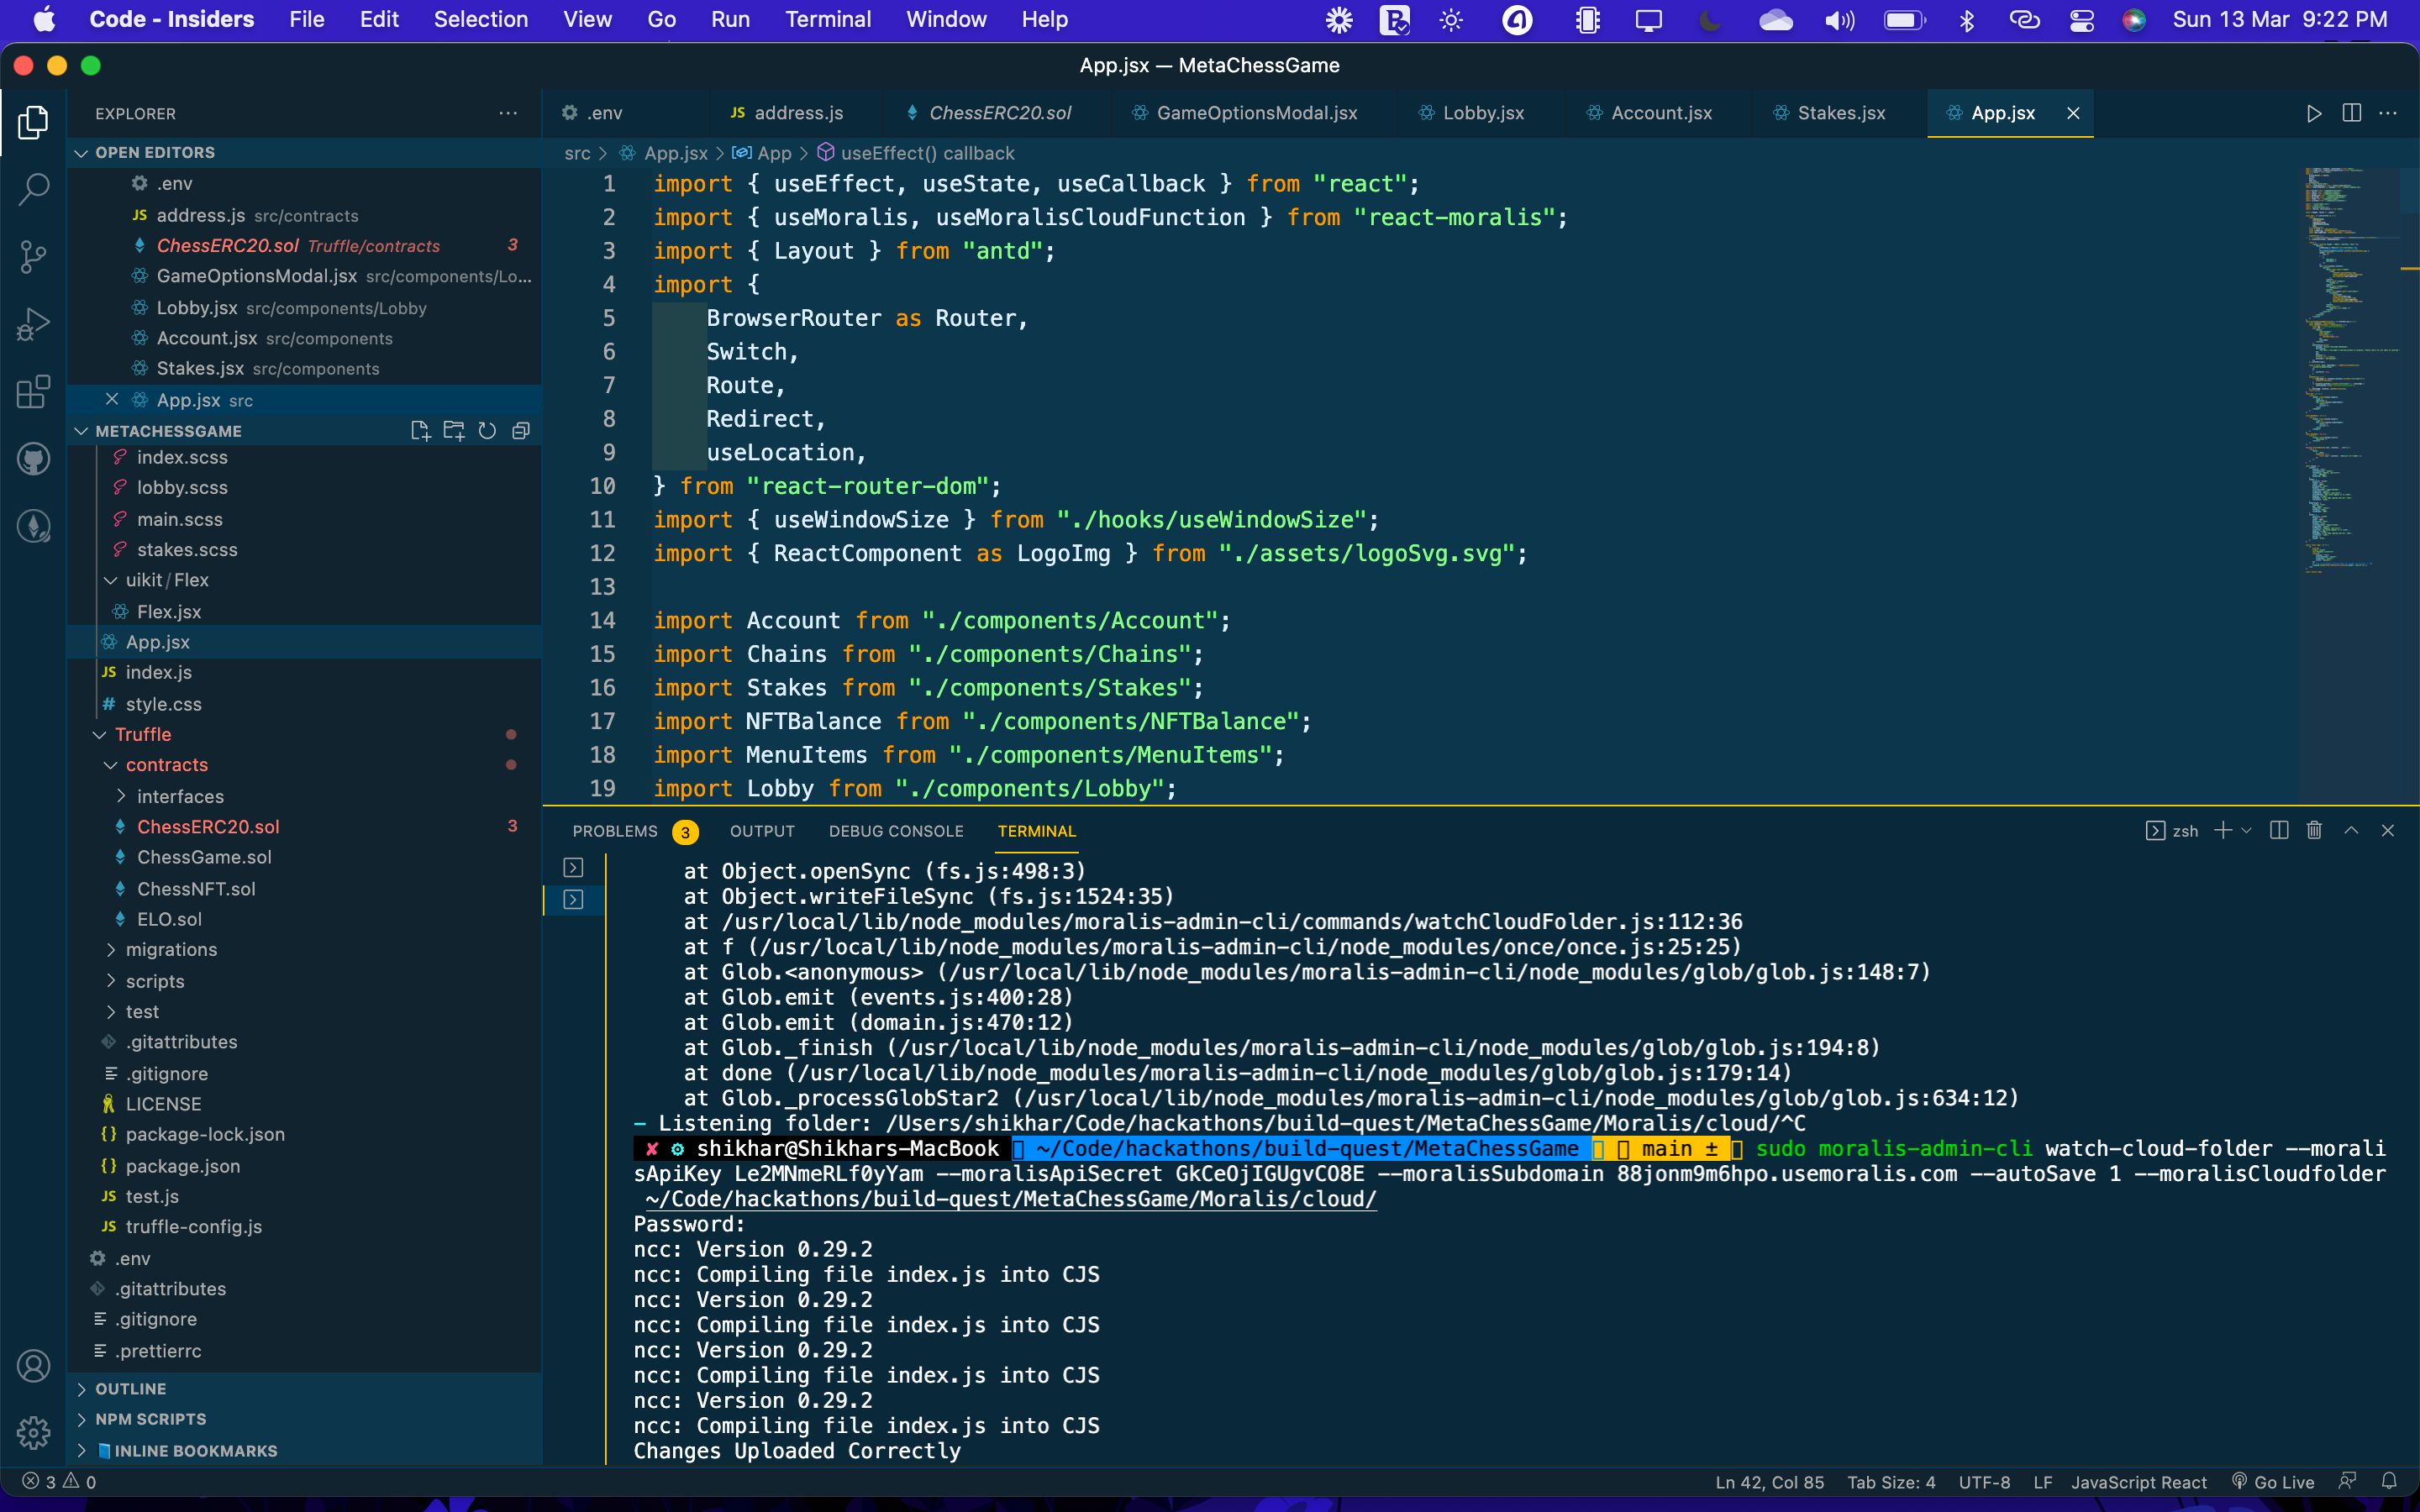2420x1512 pixels.
Task: Change LF end of line sequence
Action: (x=2042, y=1482)
